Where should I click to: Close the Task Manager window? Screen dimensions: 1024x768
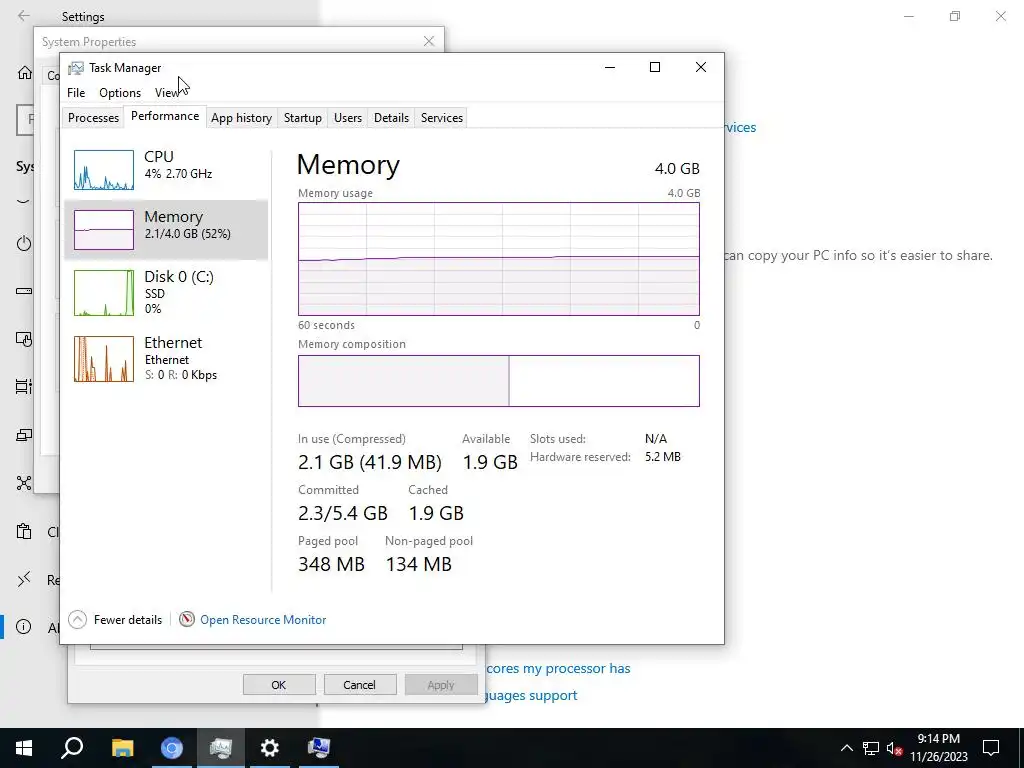pyautogui.click(x=701, y=67)
